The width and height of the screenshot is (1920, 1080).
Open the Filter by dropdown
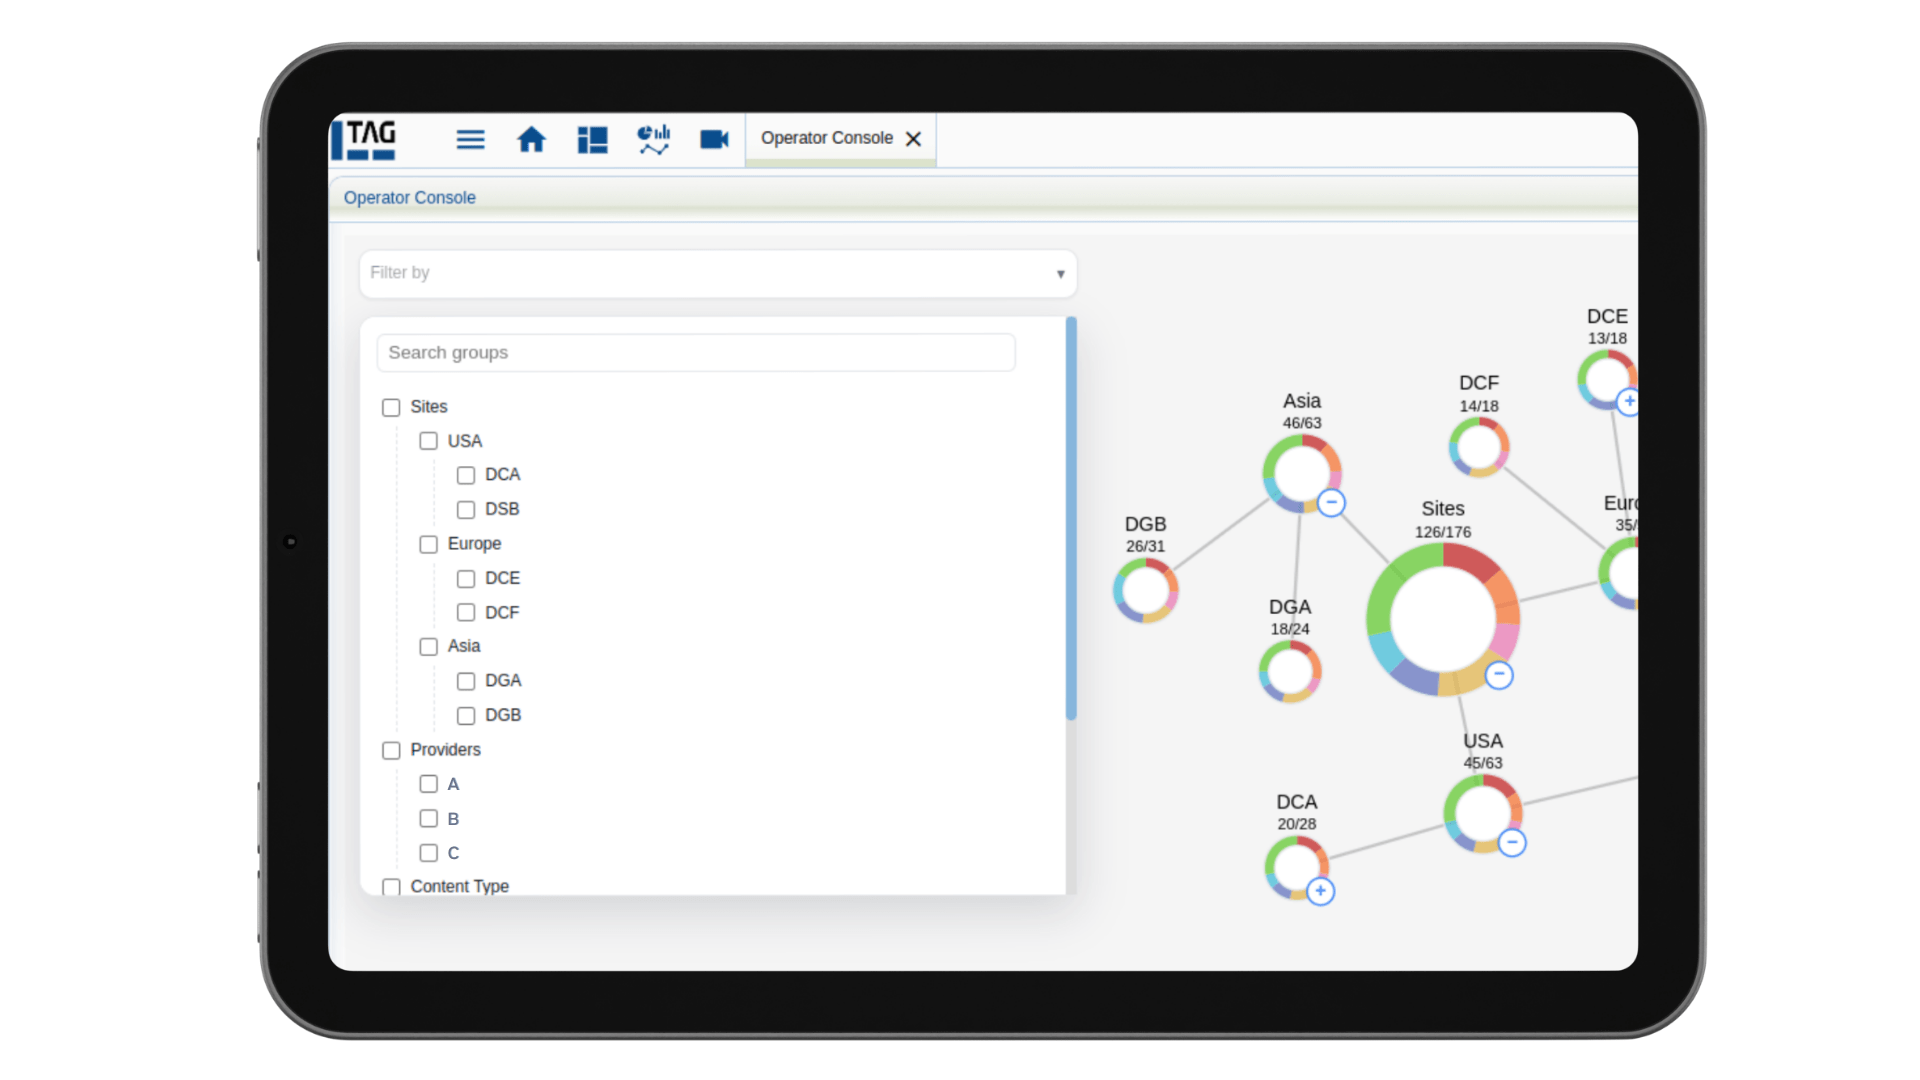coord(717,273)
